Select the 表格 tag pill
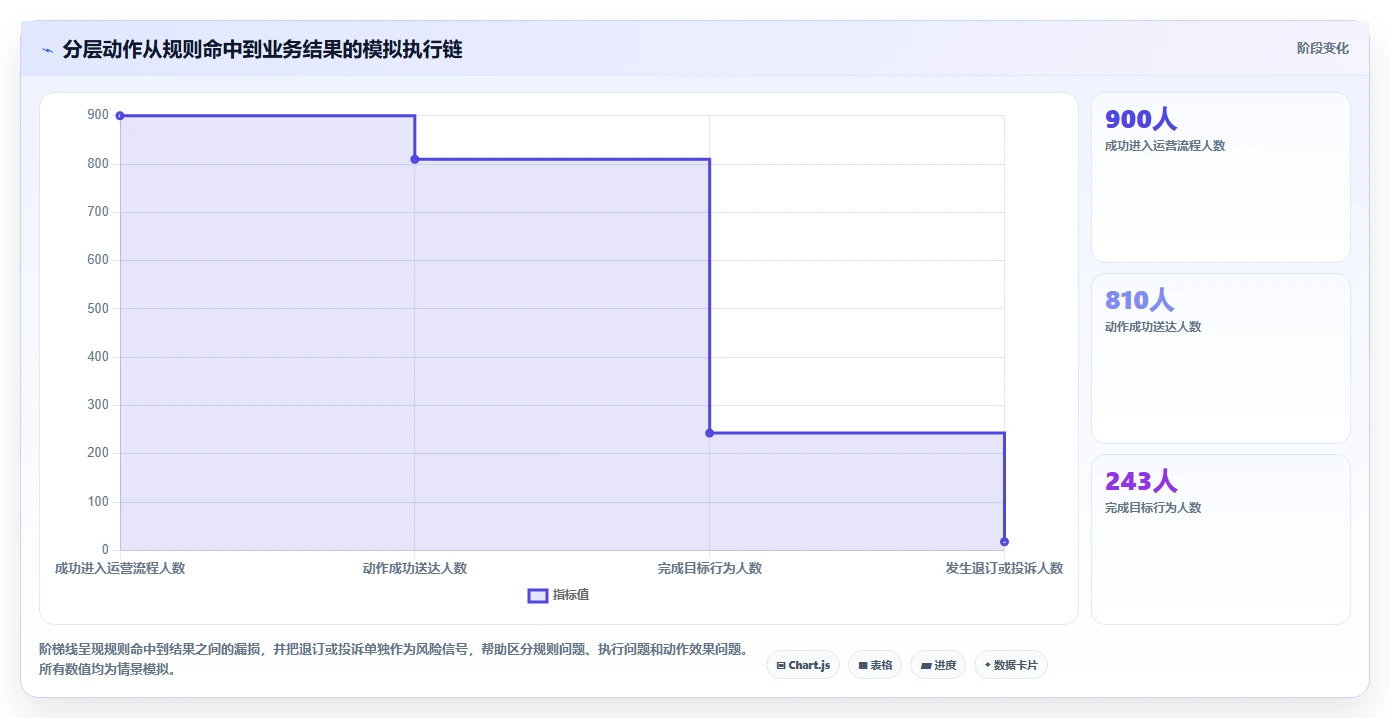Screen dimensions: 1390x718 point(875,665)
